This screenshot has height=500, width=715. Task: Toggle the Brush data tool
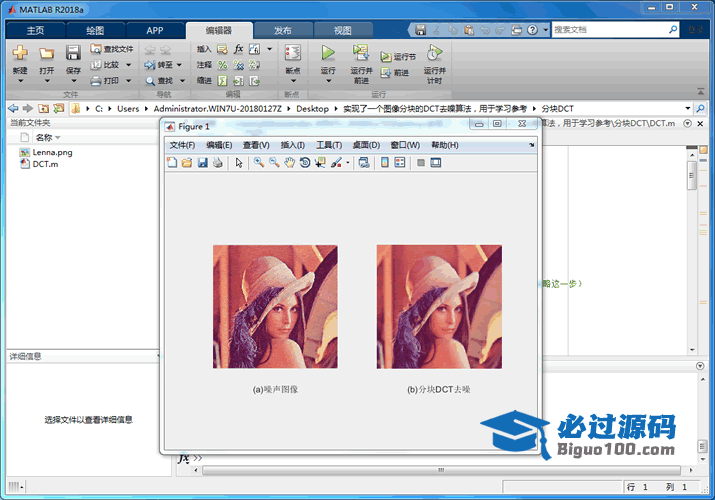pos(336,163)
